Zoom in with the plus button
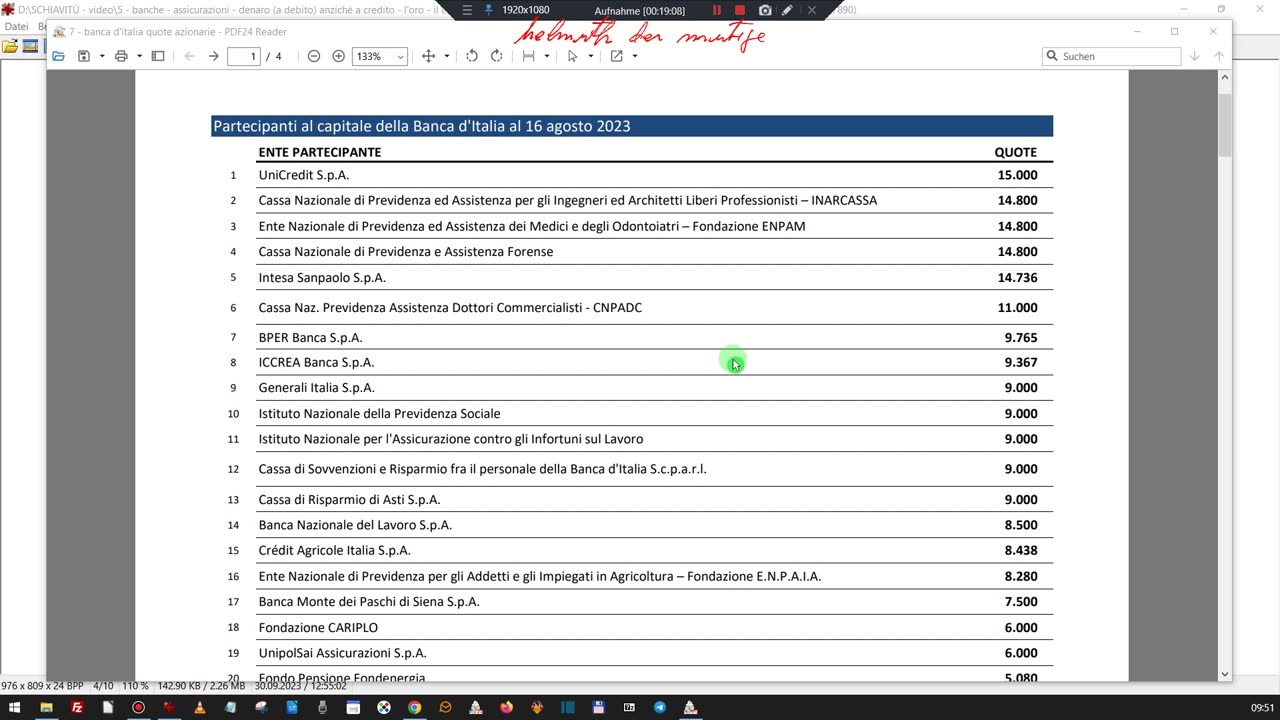The image size is (1280, 720). click(x=338, y=56)
